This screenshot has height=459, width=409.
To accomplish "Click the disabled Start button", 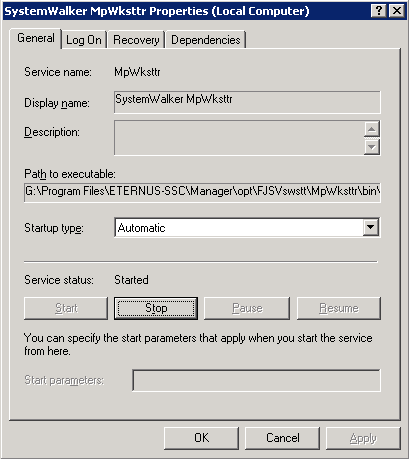I will click(x=66, y=308).
